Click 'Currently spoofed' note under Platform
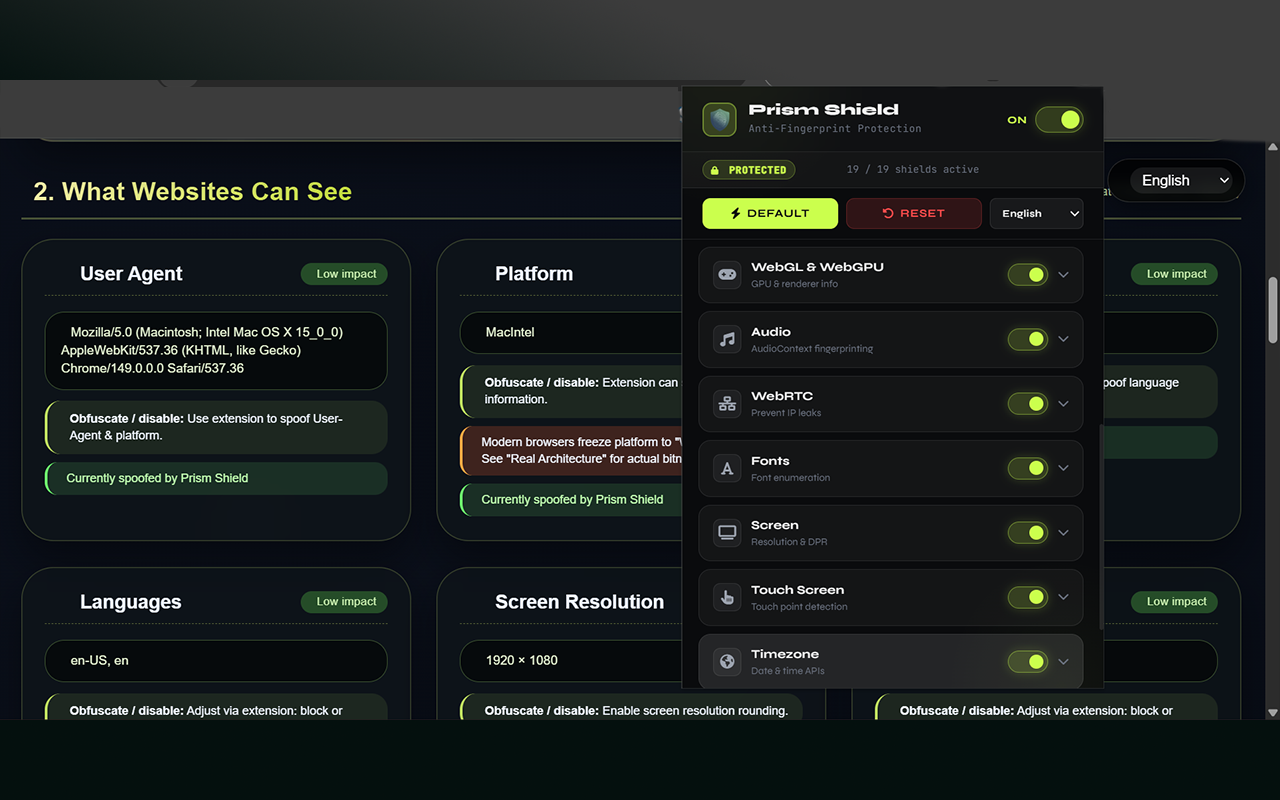 [x=572, y=500]
